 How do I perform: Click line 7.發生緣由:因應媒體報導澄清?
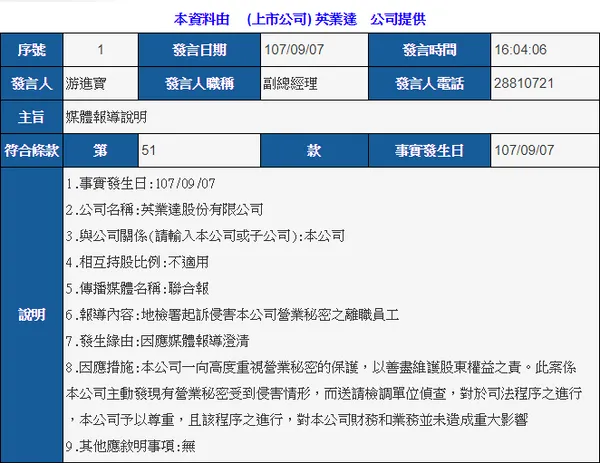pos(158,341)
